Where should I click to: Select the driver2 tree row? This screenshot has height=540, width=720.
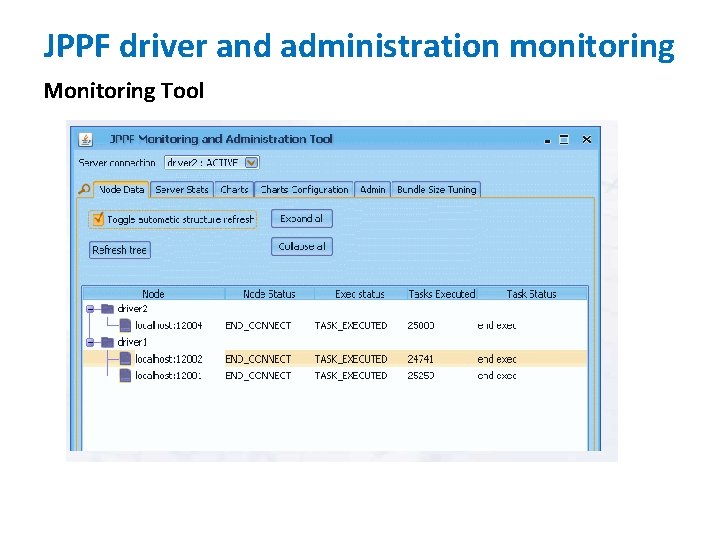click(x=335, y=309)
